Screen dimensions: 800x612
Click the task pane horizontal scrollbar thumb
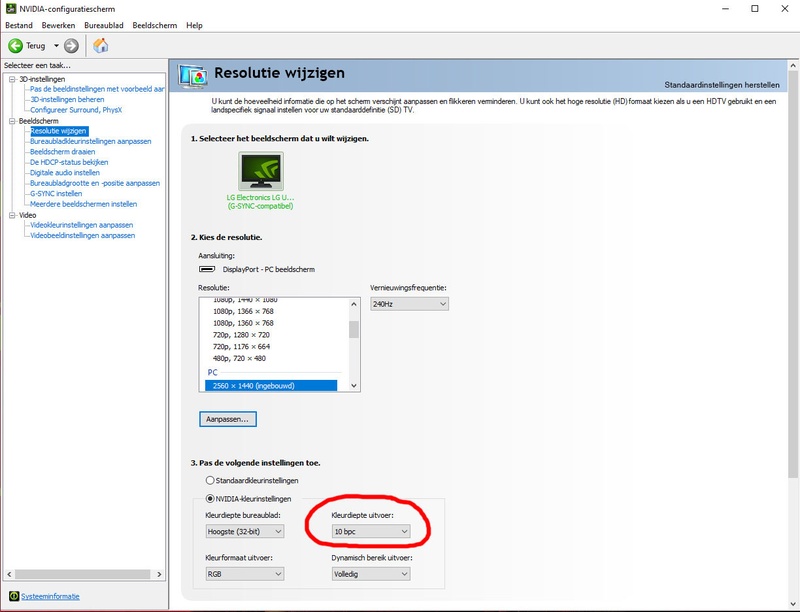82,574
